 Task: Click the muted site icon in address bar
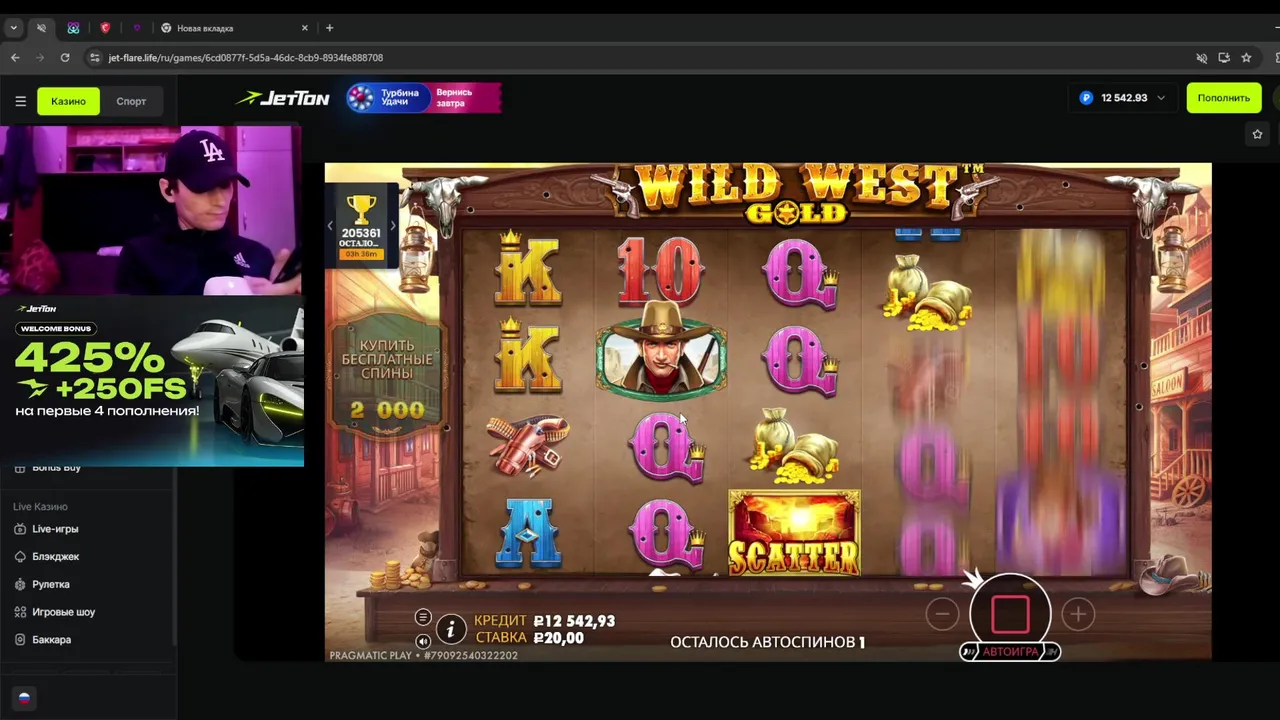(1202, 58)
